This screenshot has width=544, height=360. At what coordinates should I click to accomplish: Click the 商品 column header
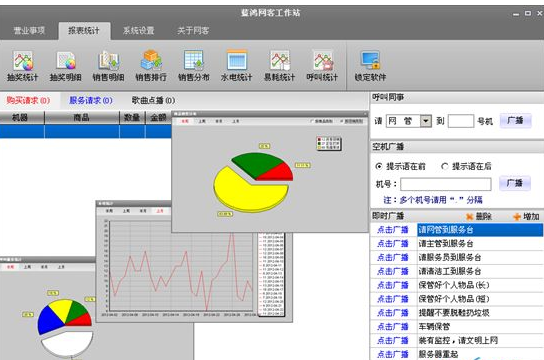point(82,118)
